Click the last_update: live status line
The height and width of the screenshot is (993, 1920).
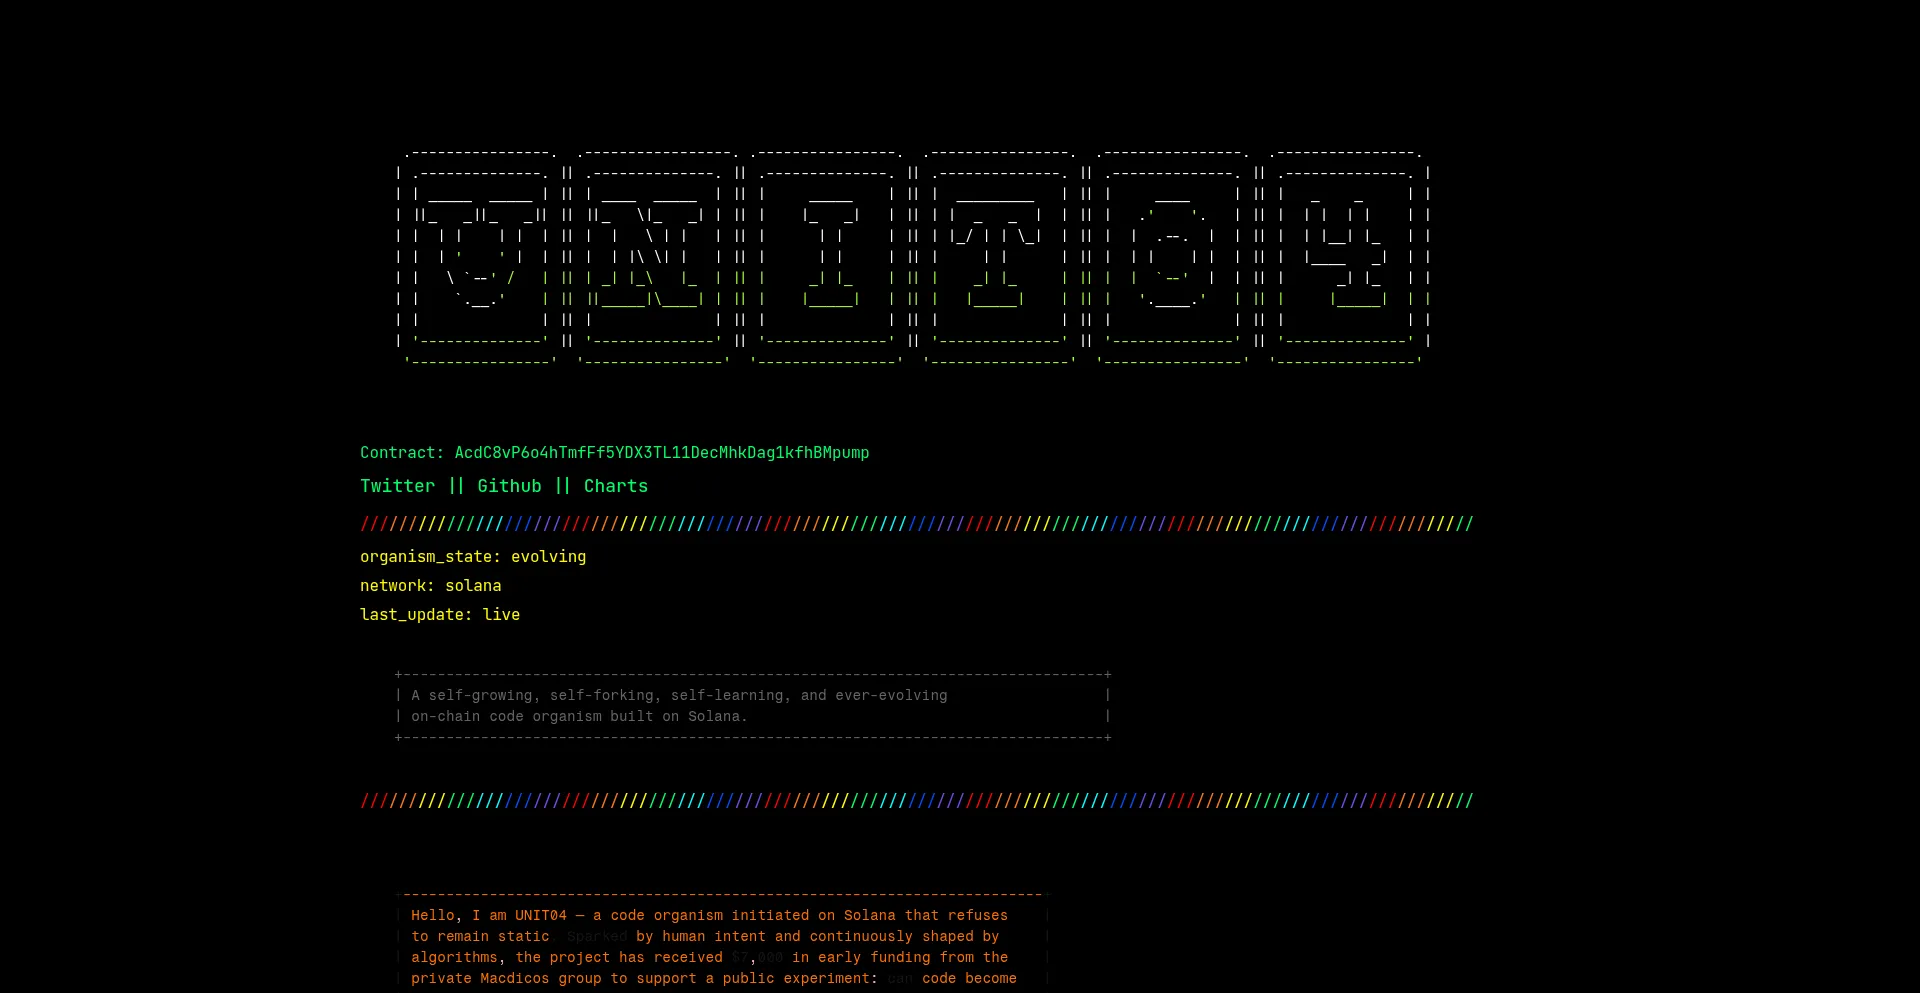439,615
